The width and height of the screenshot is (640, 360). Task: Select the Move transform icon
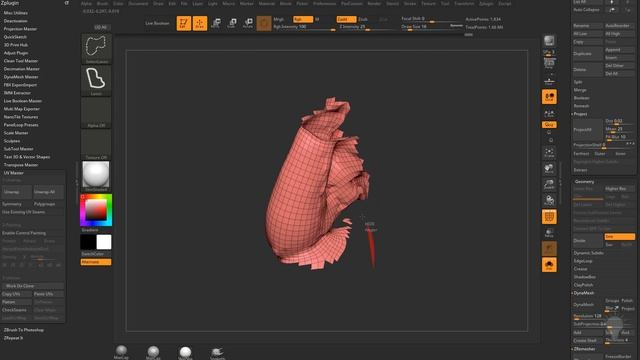click(x=216, y=23)
